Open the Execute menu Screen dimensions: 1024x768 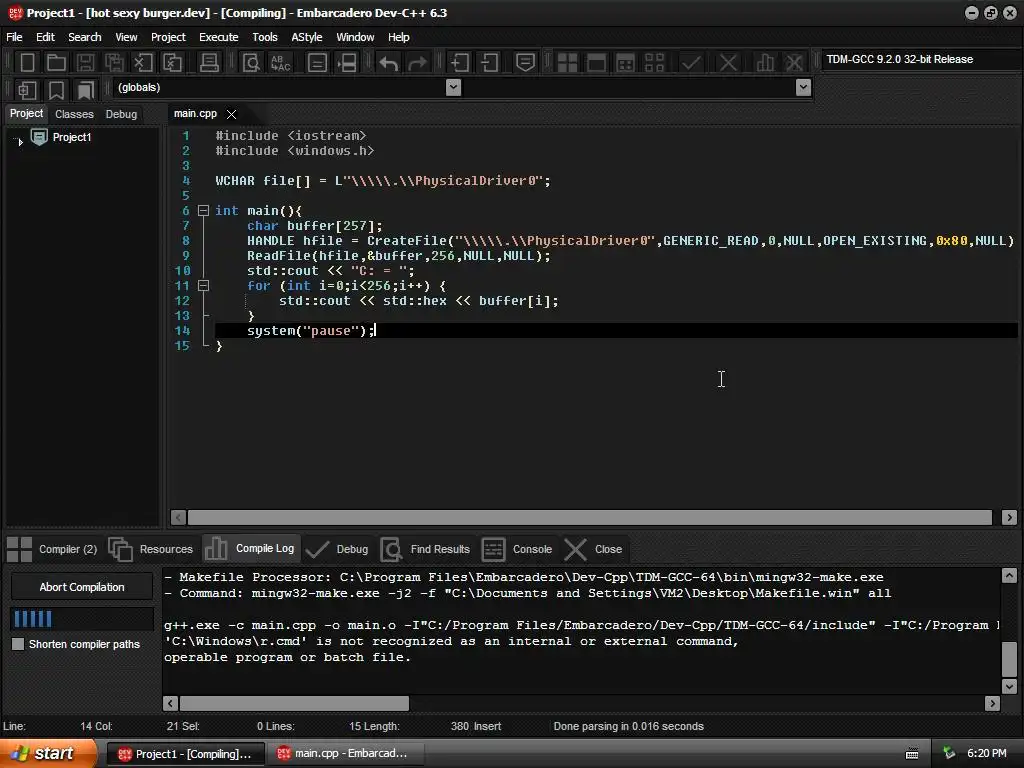click(218, 37)
